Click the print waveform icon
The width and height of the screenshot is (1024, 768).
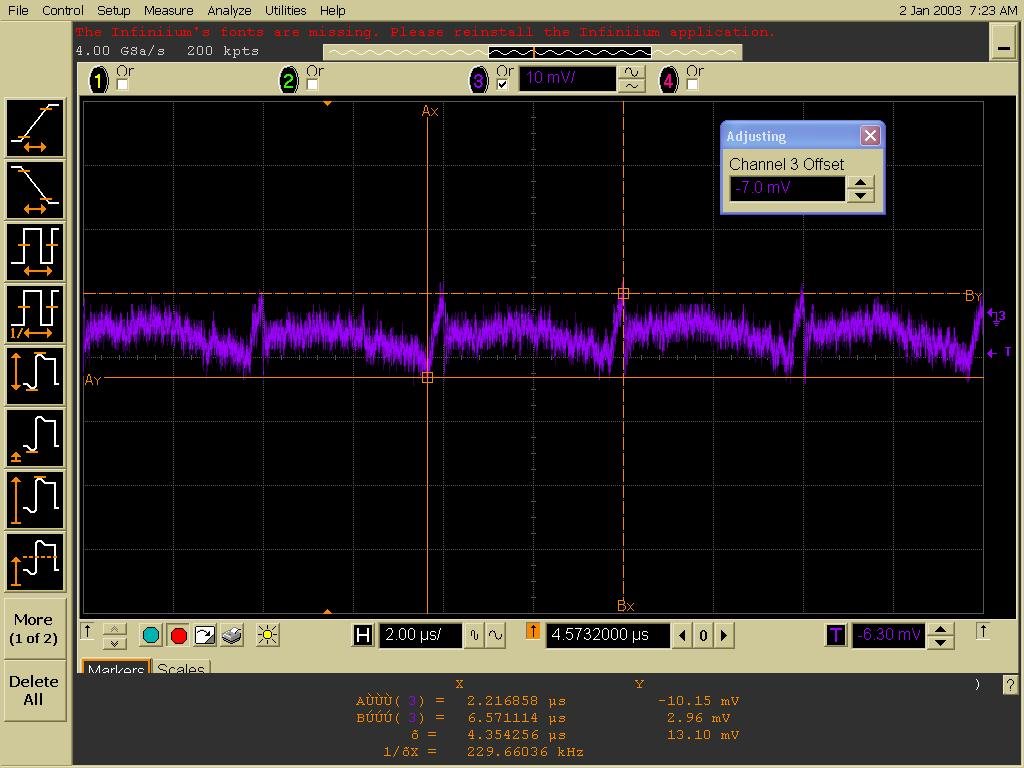(x=232, y=634)
